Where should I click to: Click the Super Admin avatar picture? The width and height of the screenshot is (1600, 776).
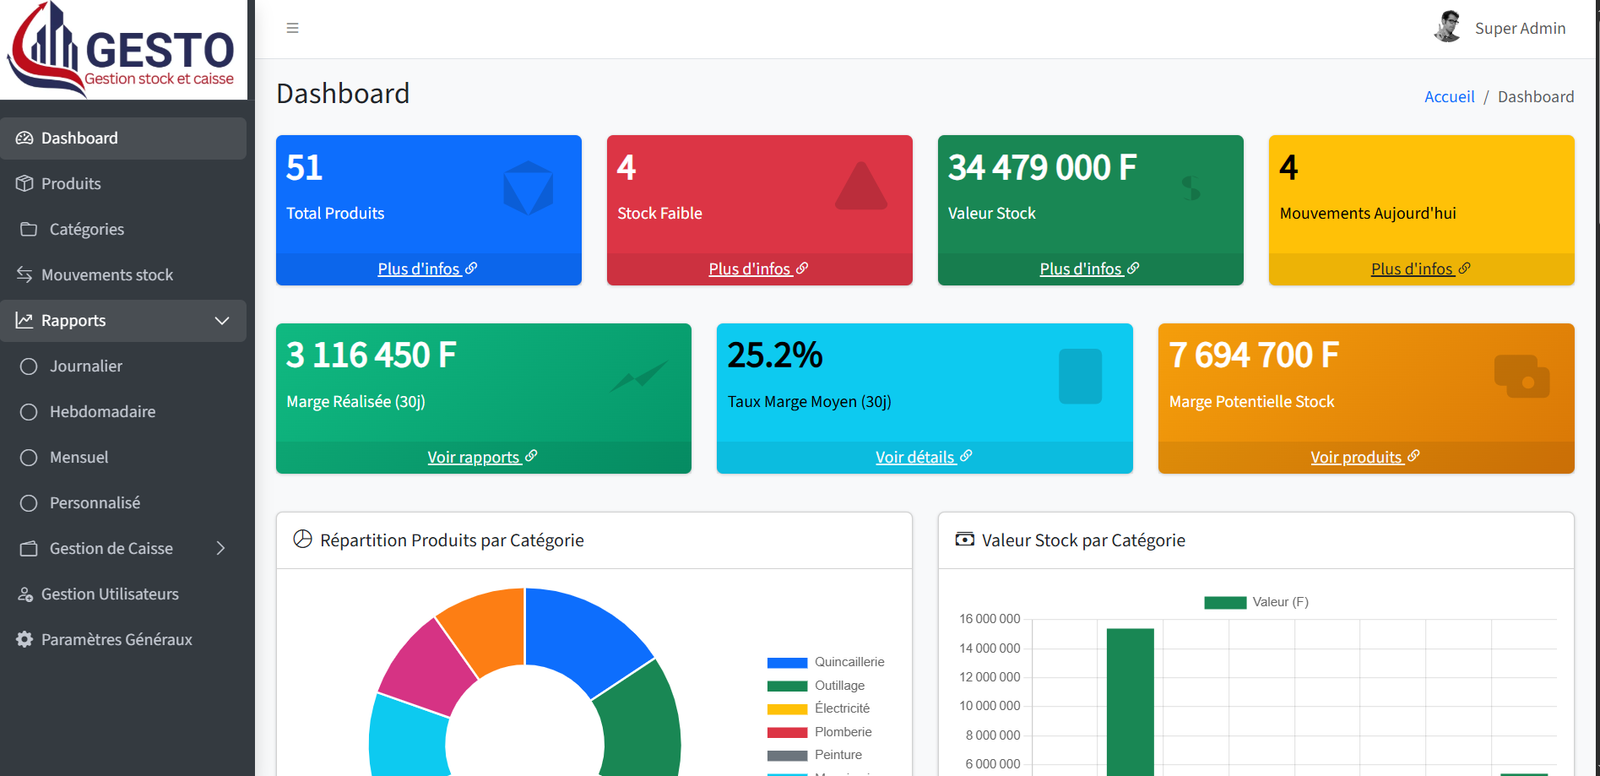[1447, 27]
